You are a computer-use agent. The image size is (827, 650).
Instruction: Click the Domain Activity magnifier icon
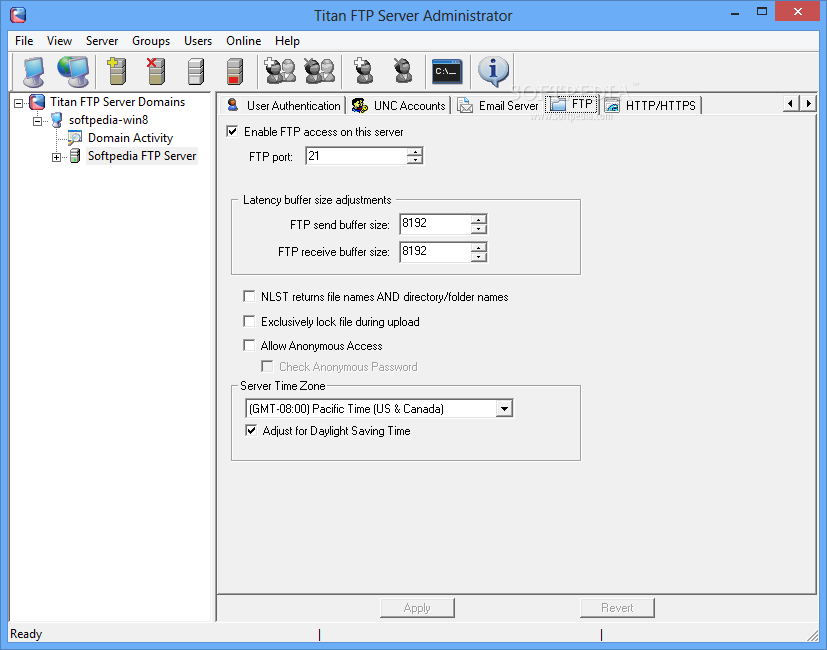[74, 138]
